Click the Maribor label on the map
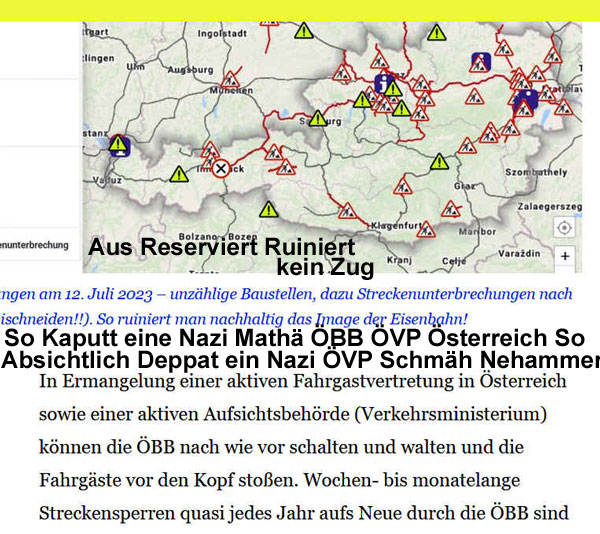Image resolution: width=600 pixels, height=534 pixels. 477,231
